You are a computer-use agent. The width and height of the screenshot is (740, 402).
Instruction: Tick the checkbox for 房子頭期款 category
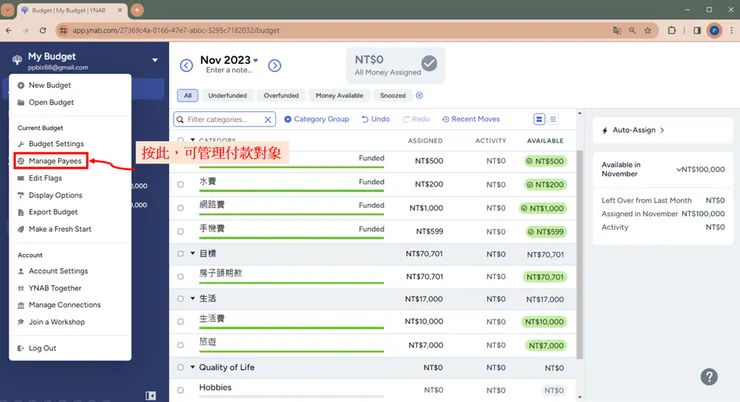click(180, 276)
